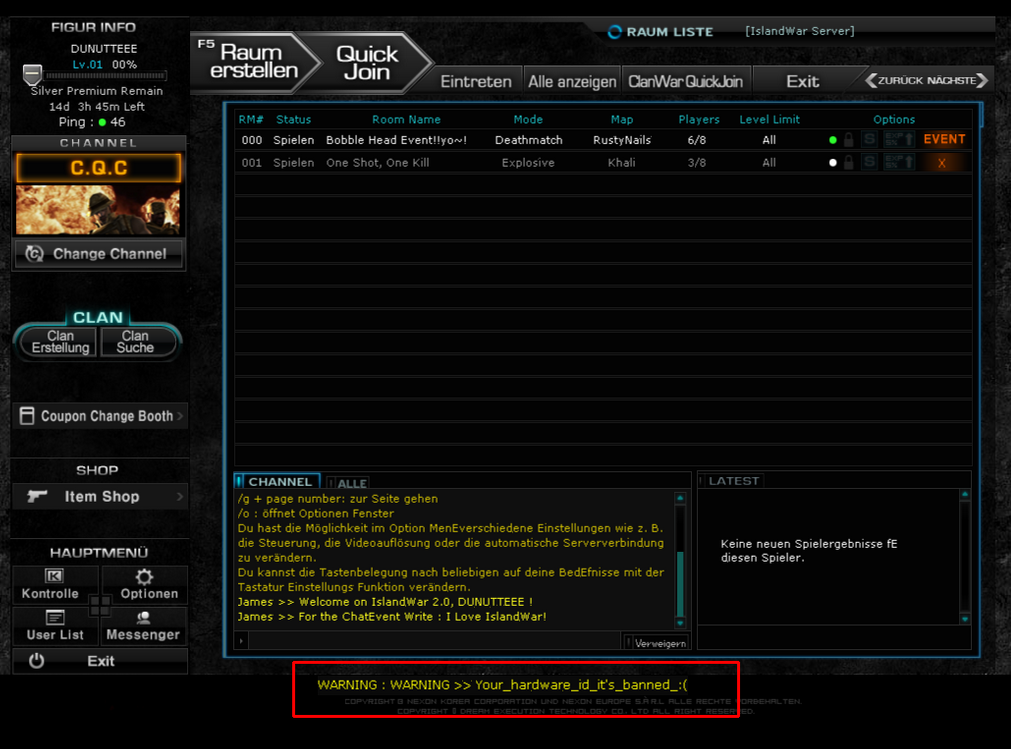The width and height of the screenshot is (1011, 749).
Task: Open the User List panel
Action: [x=55, y=625]
